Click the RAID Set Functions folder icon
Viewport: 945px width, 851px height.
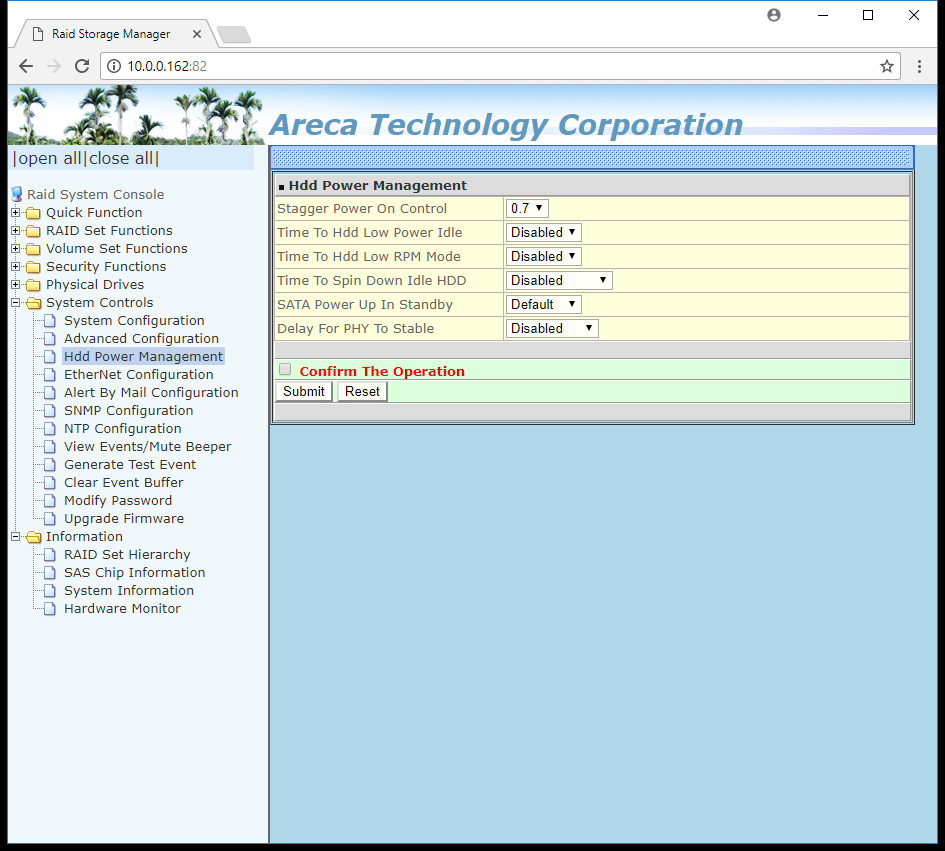pos(34,231)
